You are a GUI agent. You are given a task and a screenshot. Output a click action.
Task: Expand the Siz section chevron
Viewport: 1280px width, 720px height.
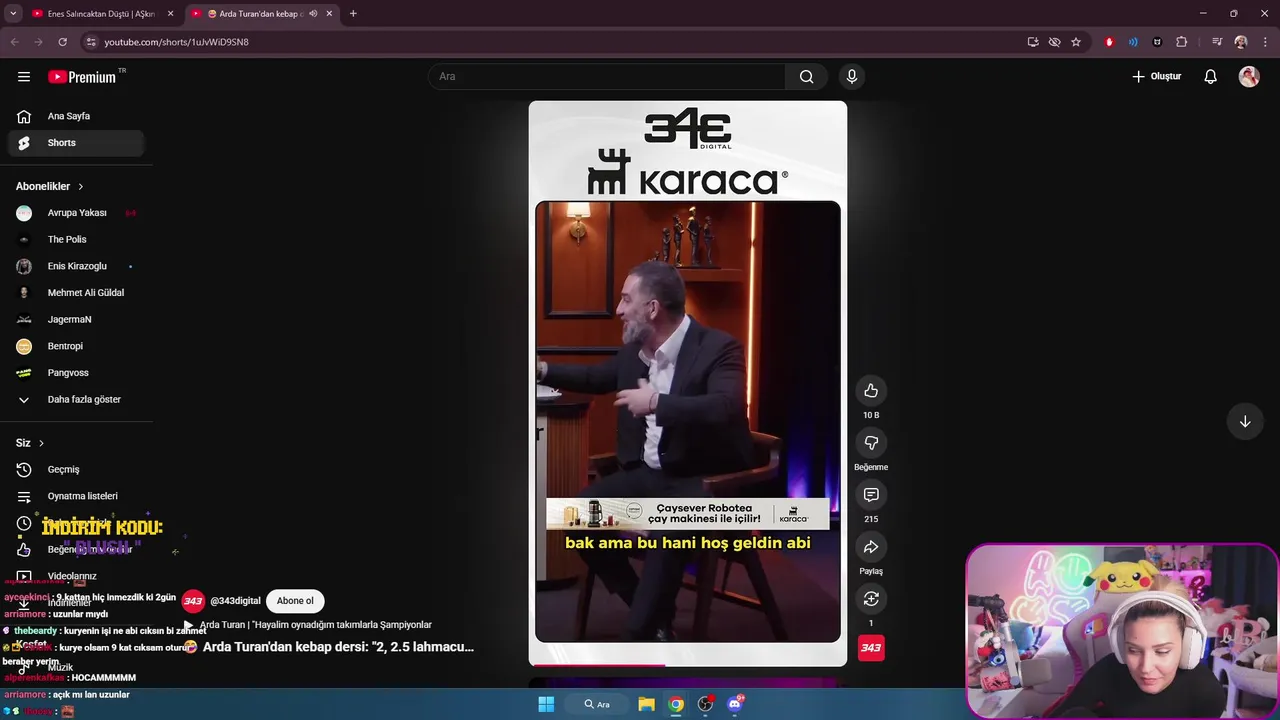pyautogui.click(x=41, y=443)
